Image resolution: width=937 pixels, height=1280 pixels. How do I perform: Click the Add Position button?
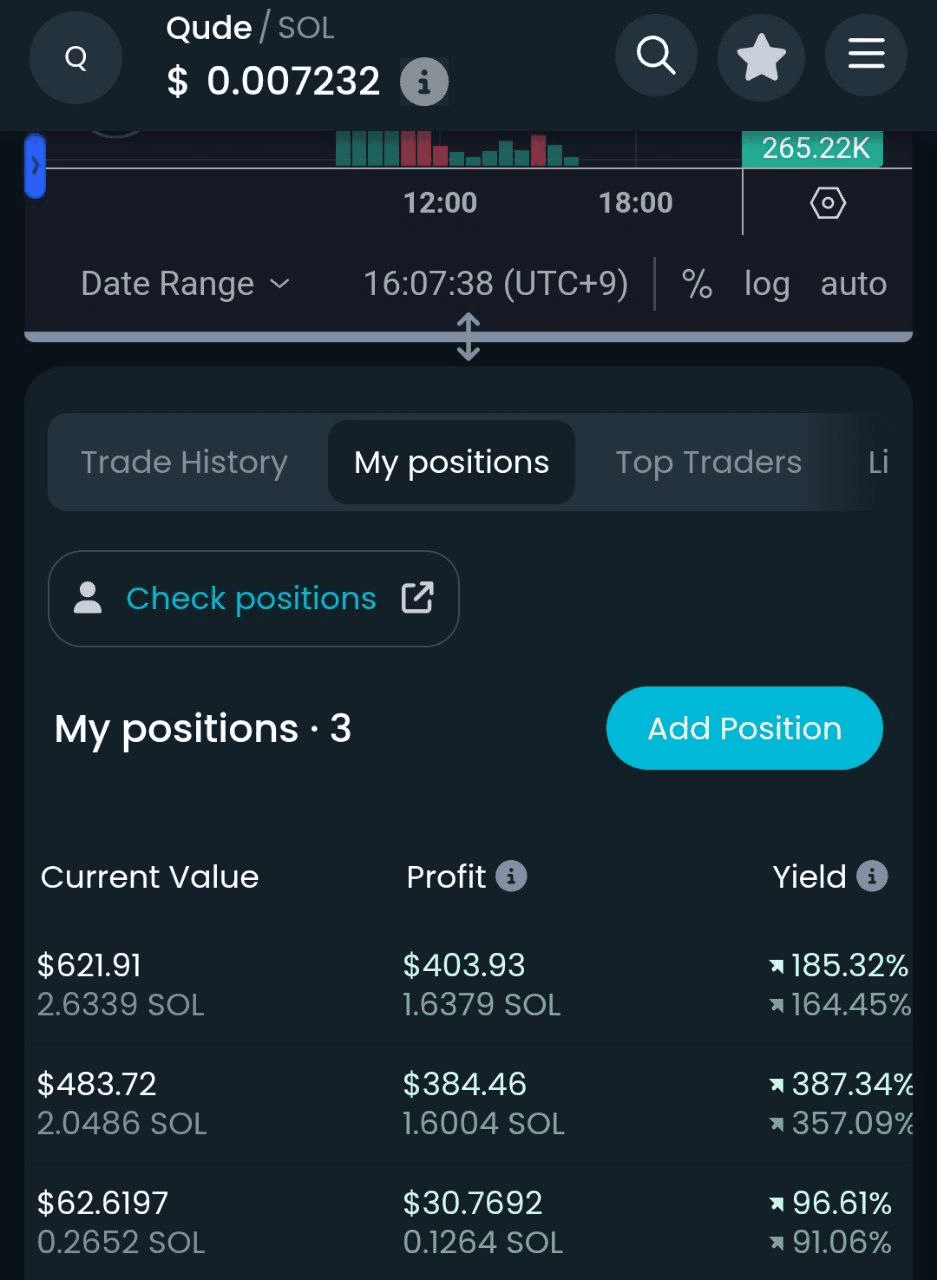point(744,728)
